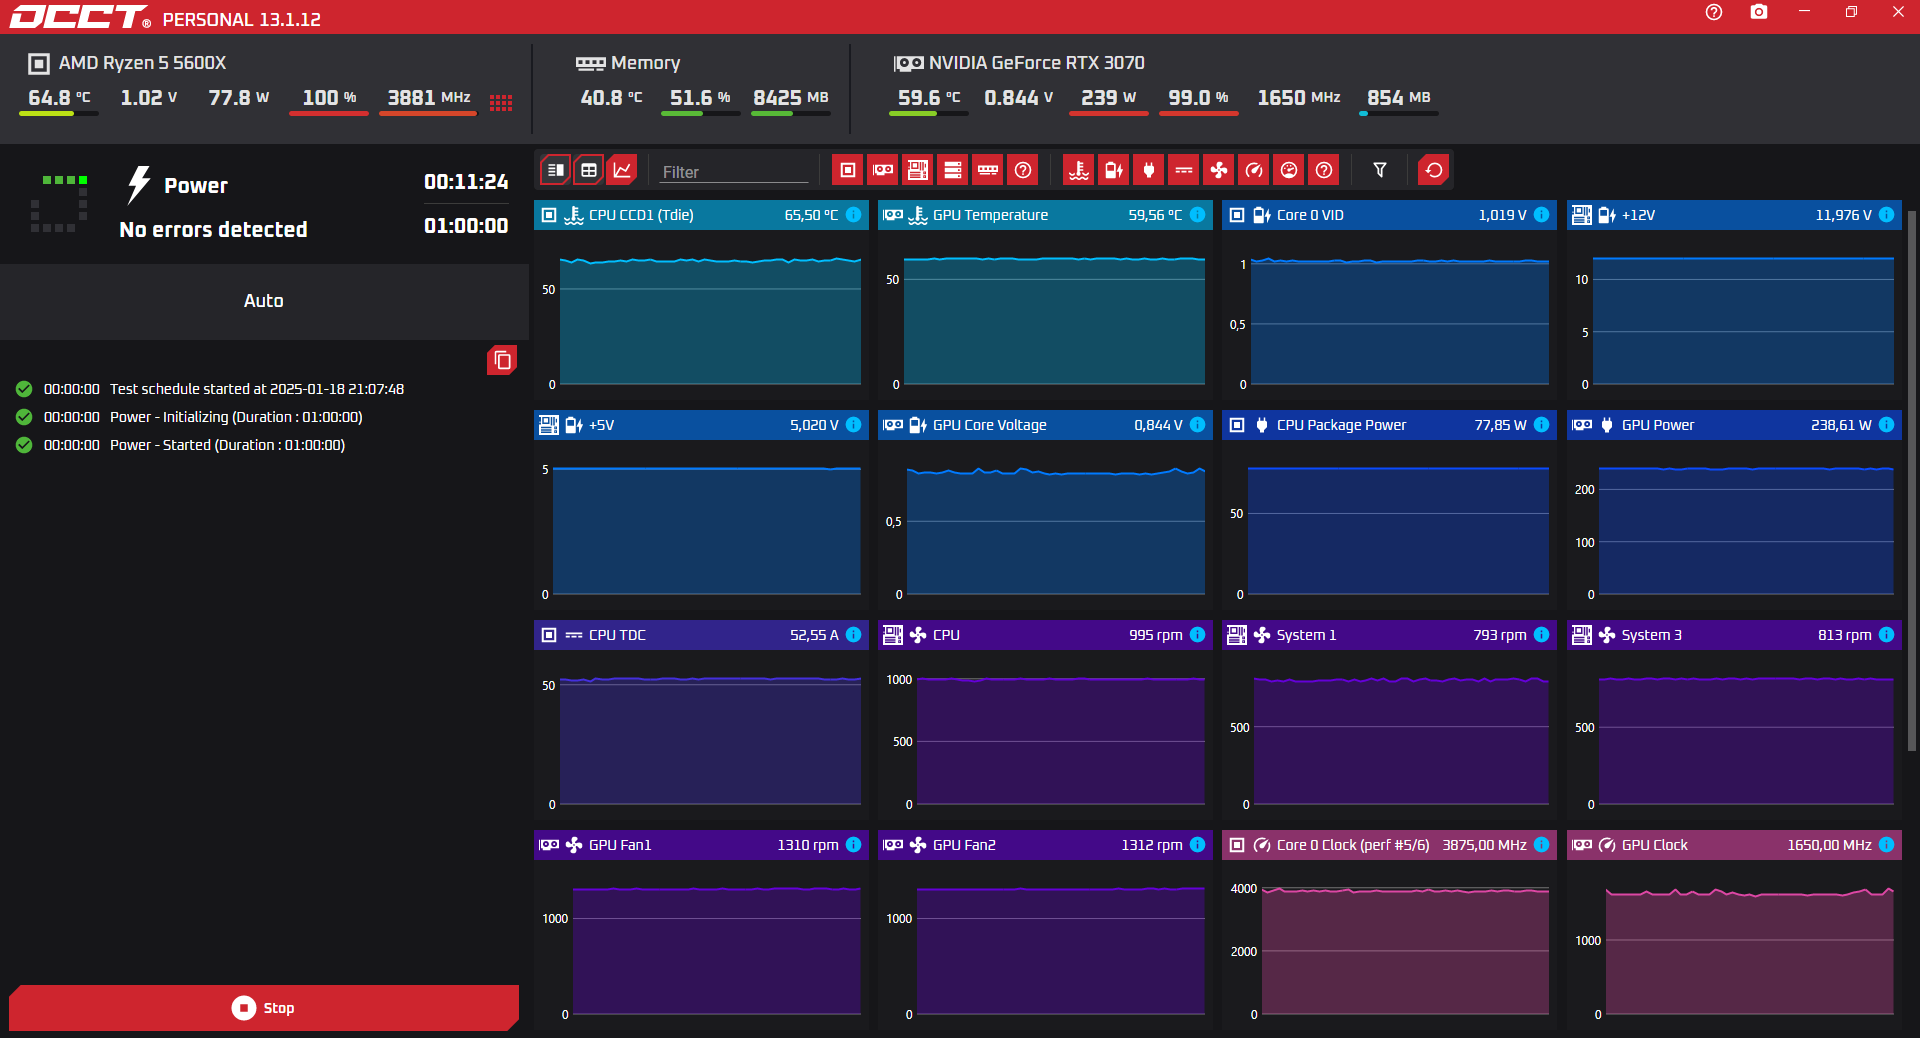Click the info icon beside GPU Power
1920x1038 pixels.
(x=1887, y=425)
